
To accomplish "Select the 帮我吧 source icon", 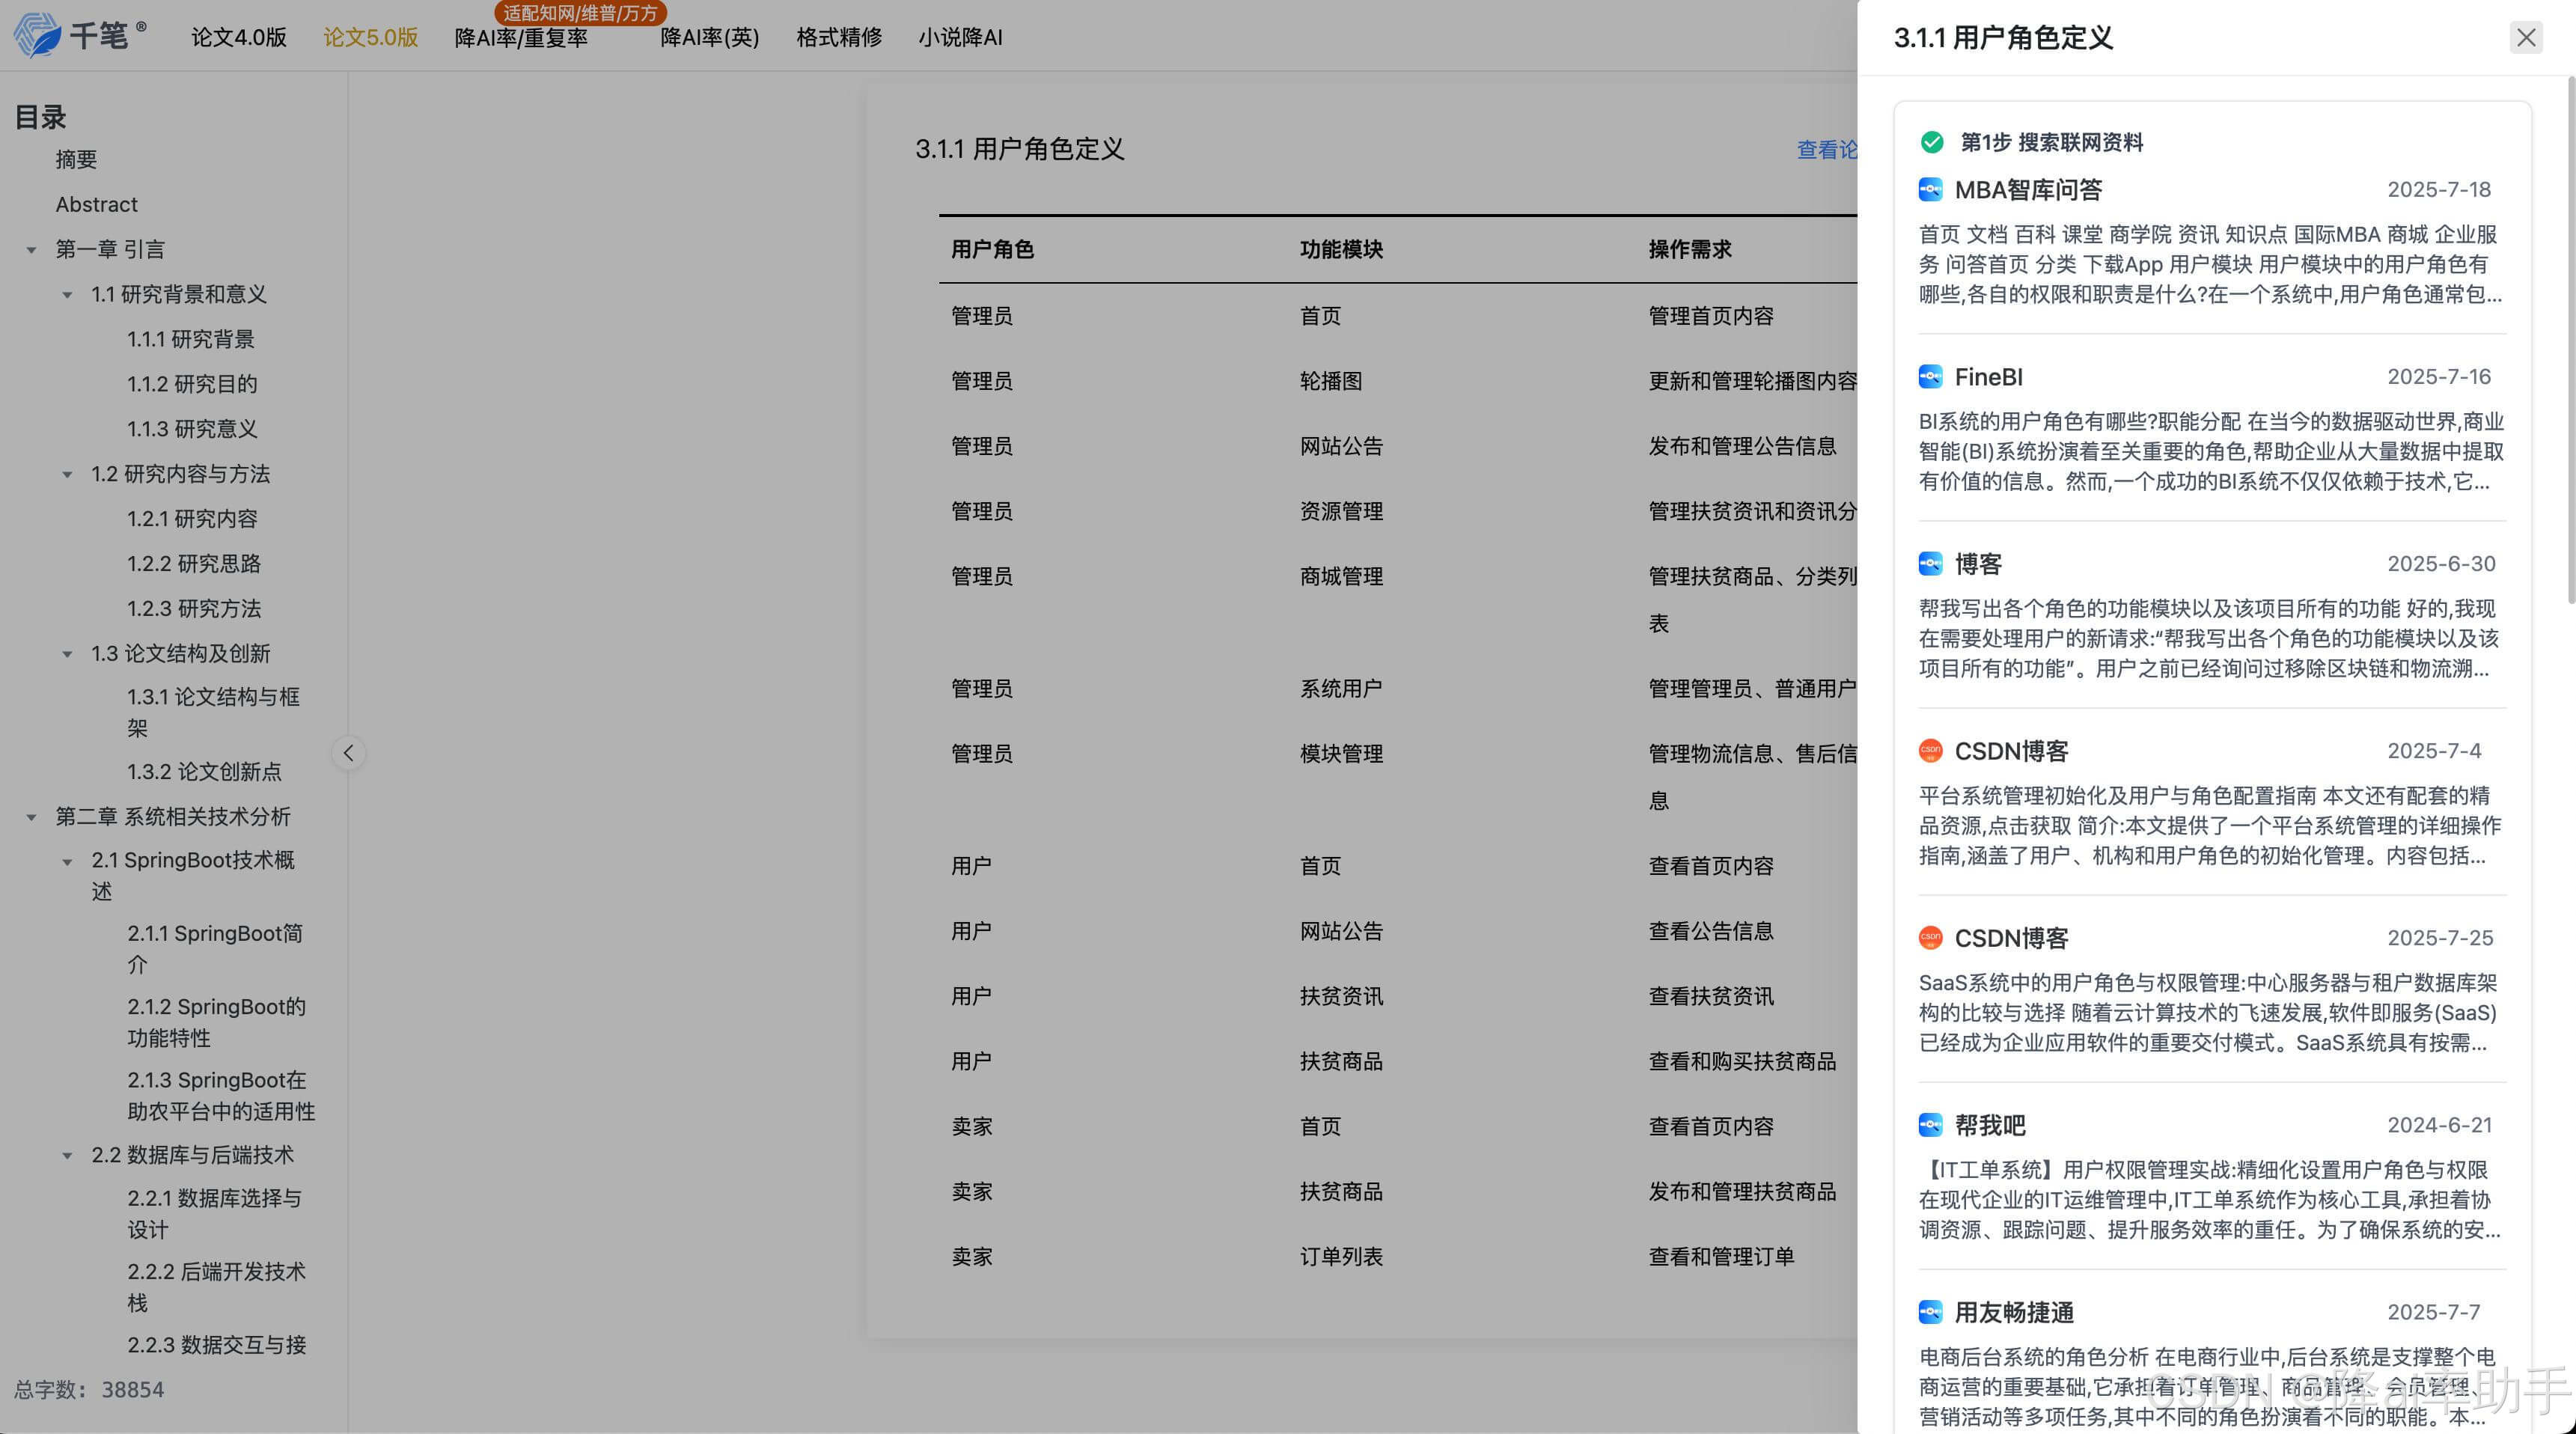I will [1930, 1124].
